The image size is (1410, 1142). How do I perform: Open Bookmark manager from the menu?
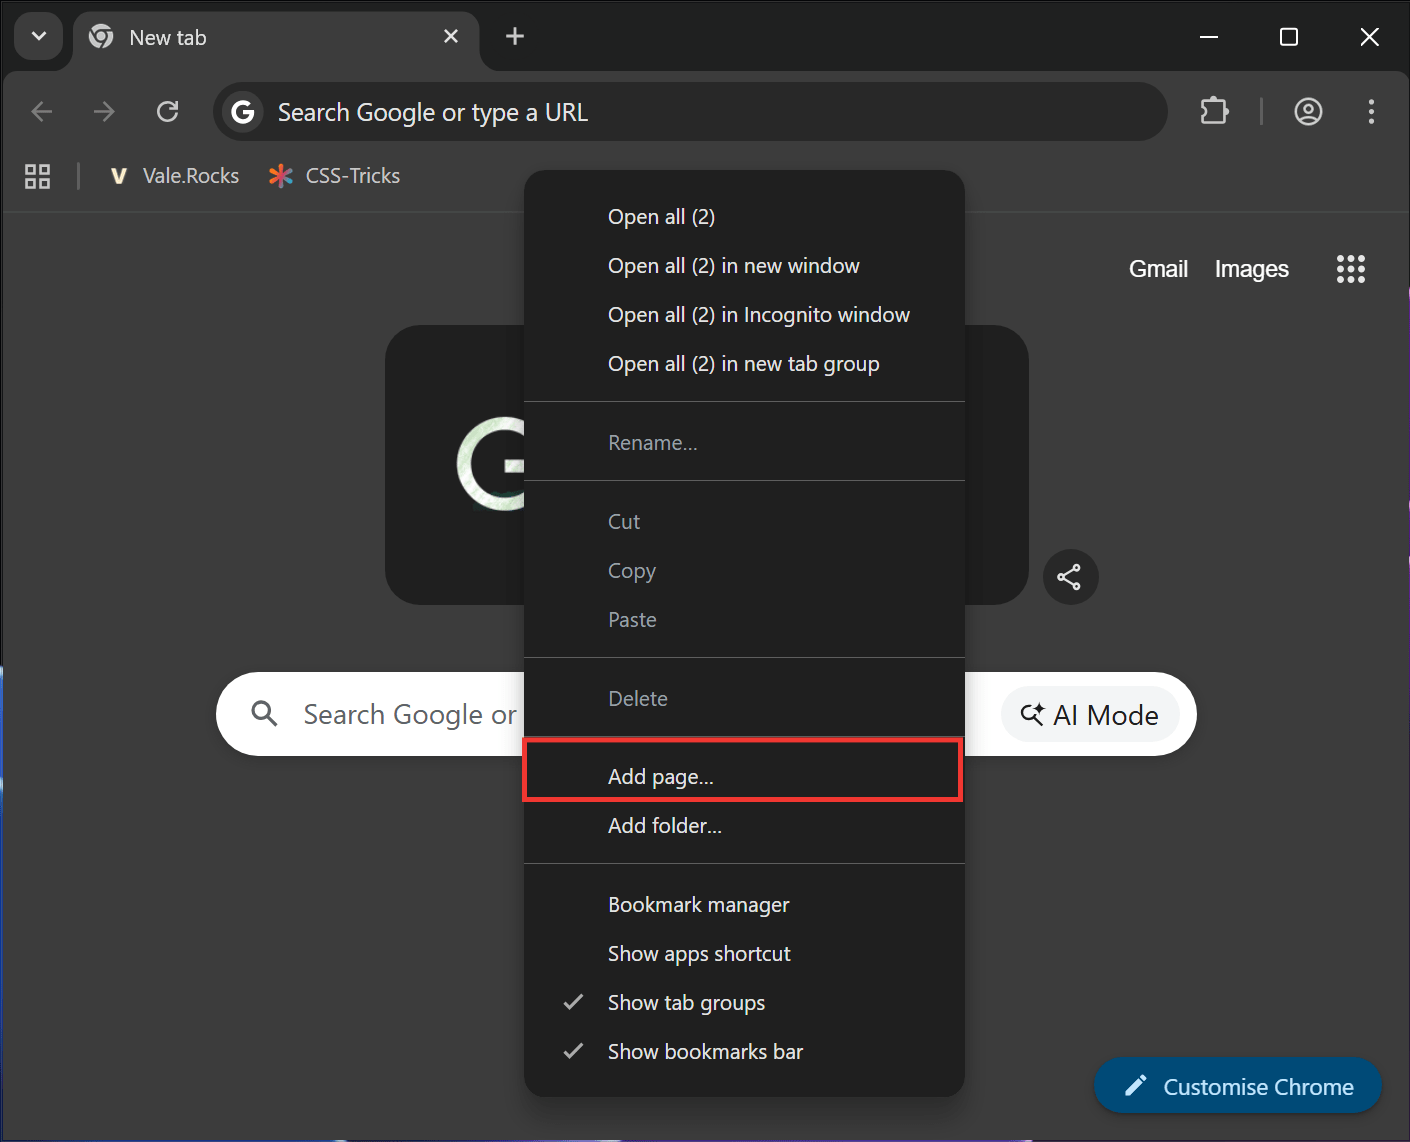pyautogui.click(x=698, y=904)
